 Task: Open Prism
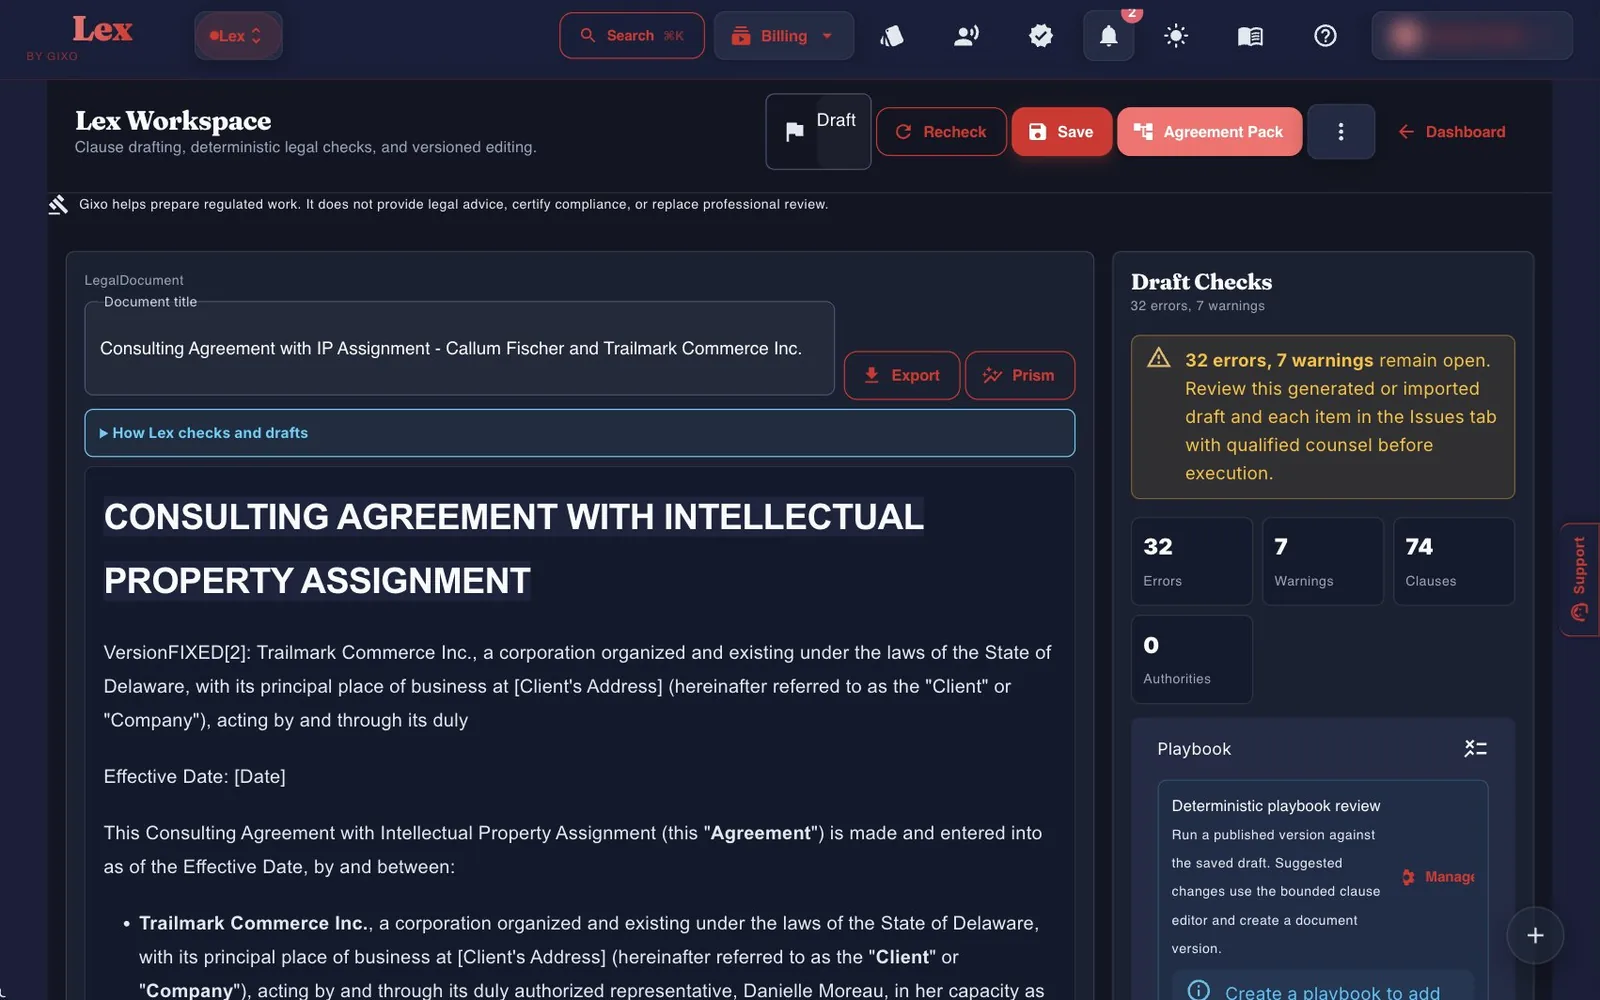(1020, 375)
